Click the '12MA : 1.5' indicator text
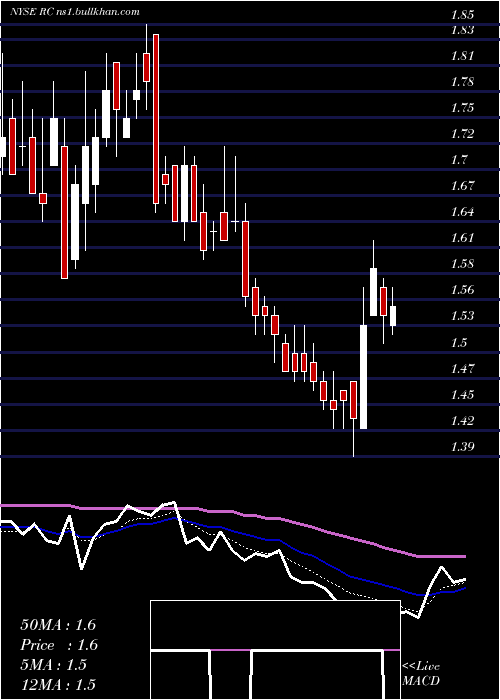The height and width of the screenshot is (700, 500). click(x=58, y=685)
